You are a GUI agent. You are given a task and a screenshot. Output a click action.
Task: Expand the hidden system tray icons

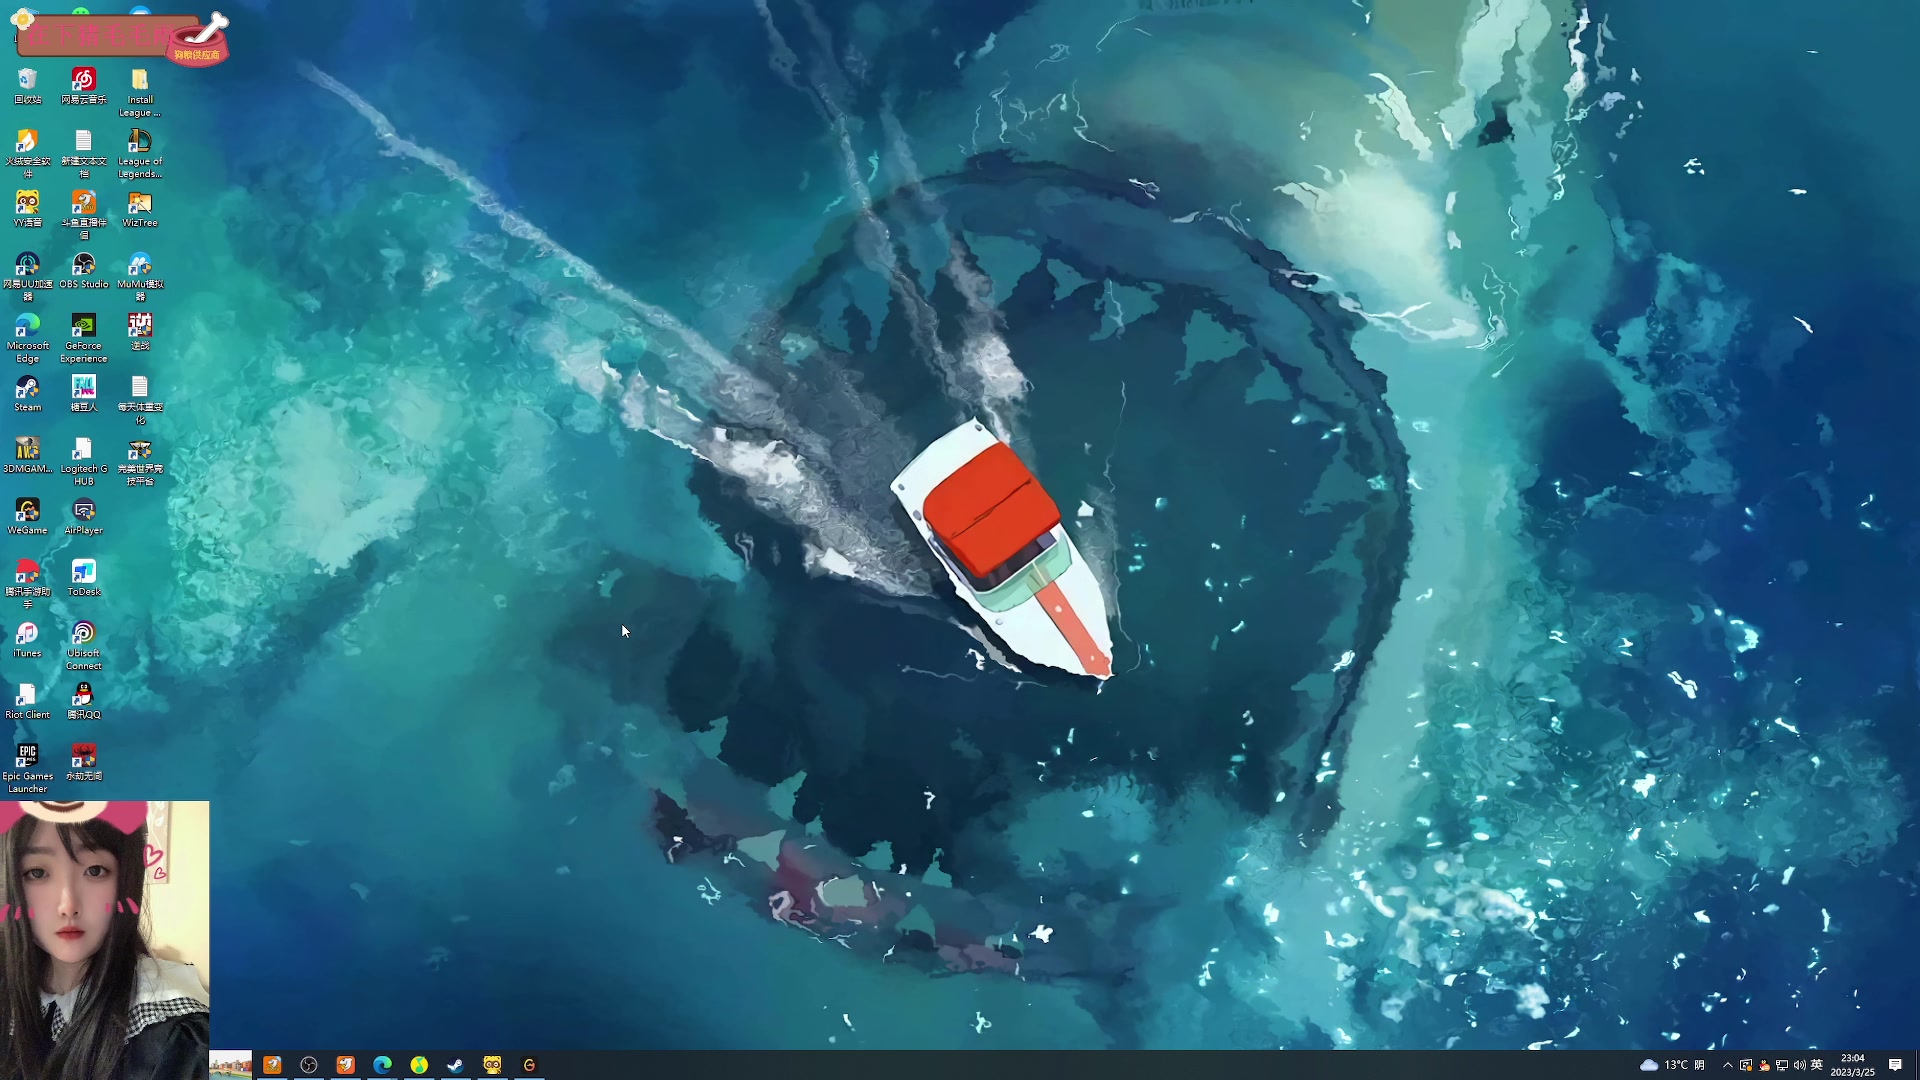tap(1727, 1065)
